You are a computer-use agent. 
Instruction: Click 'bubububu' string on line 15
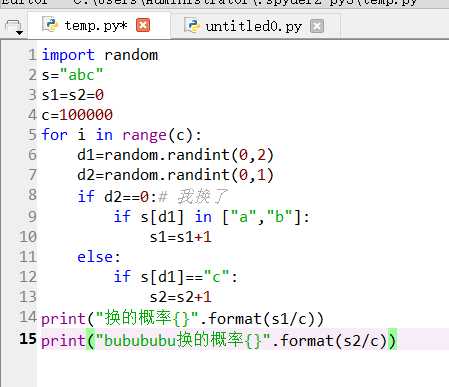[140, 340]
